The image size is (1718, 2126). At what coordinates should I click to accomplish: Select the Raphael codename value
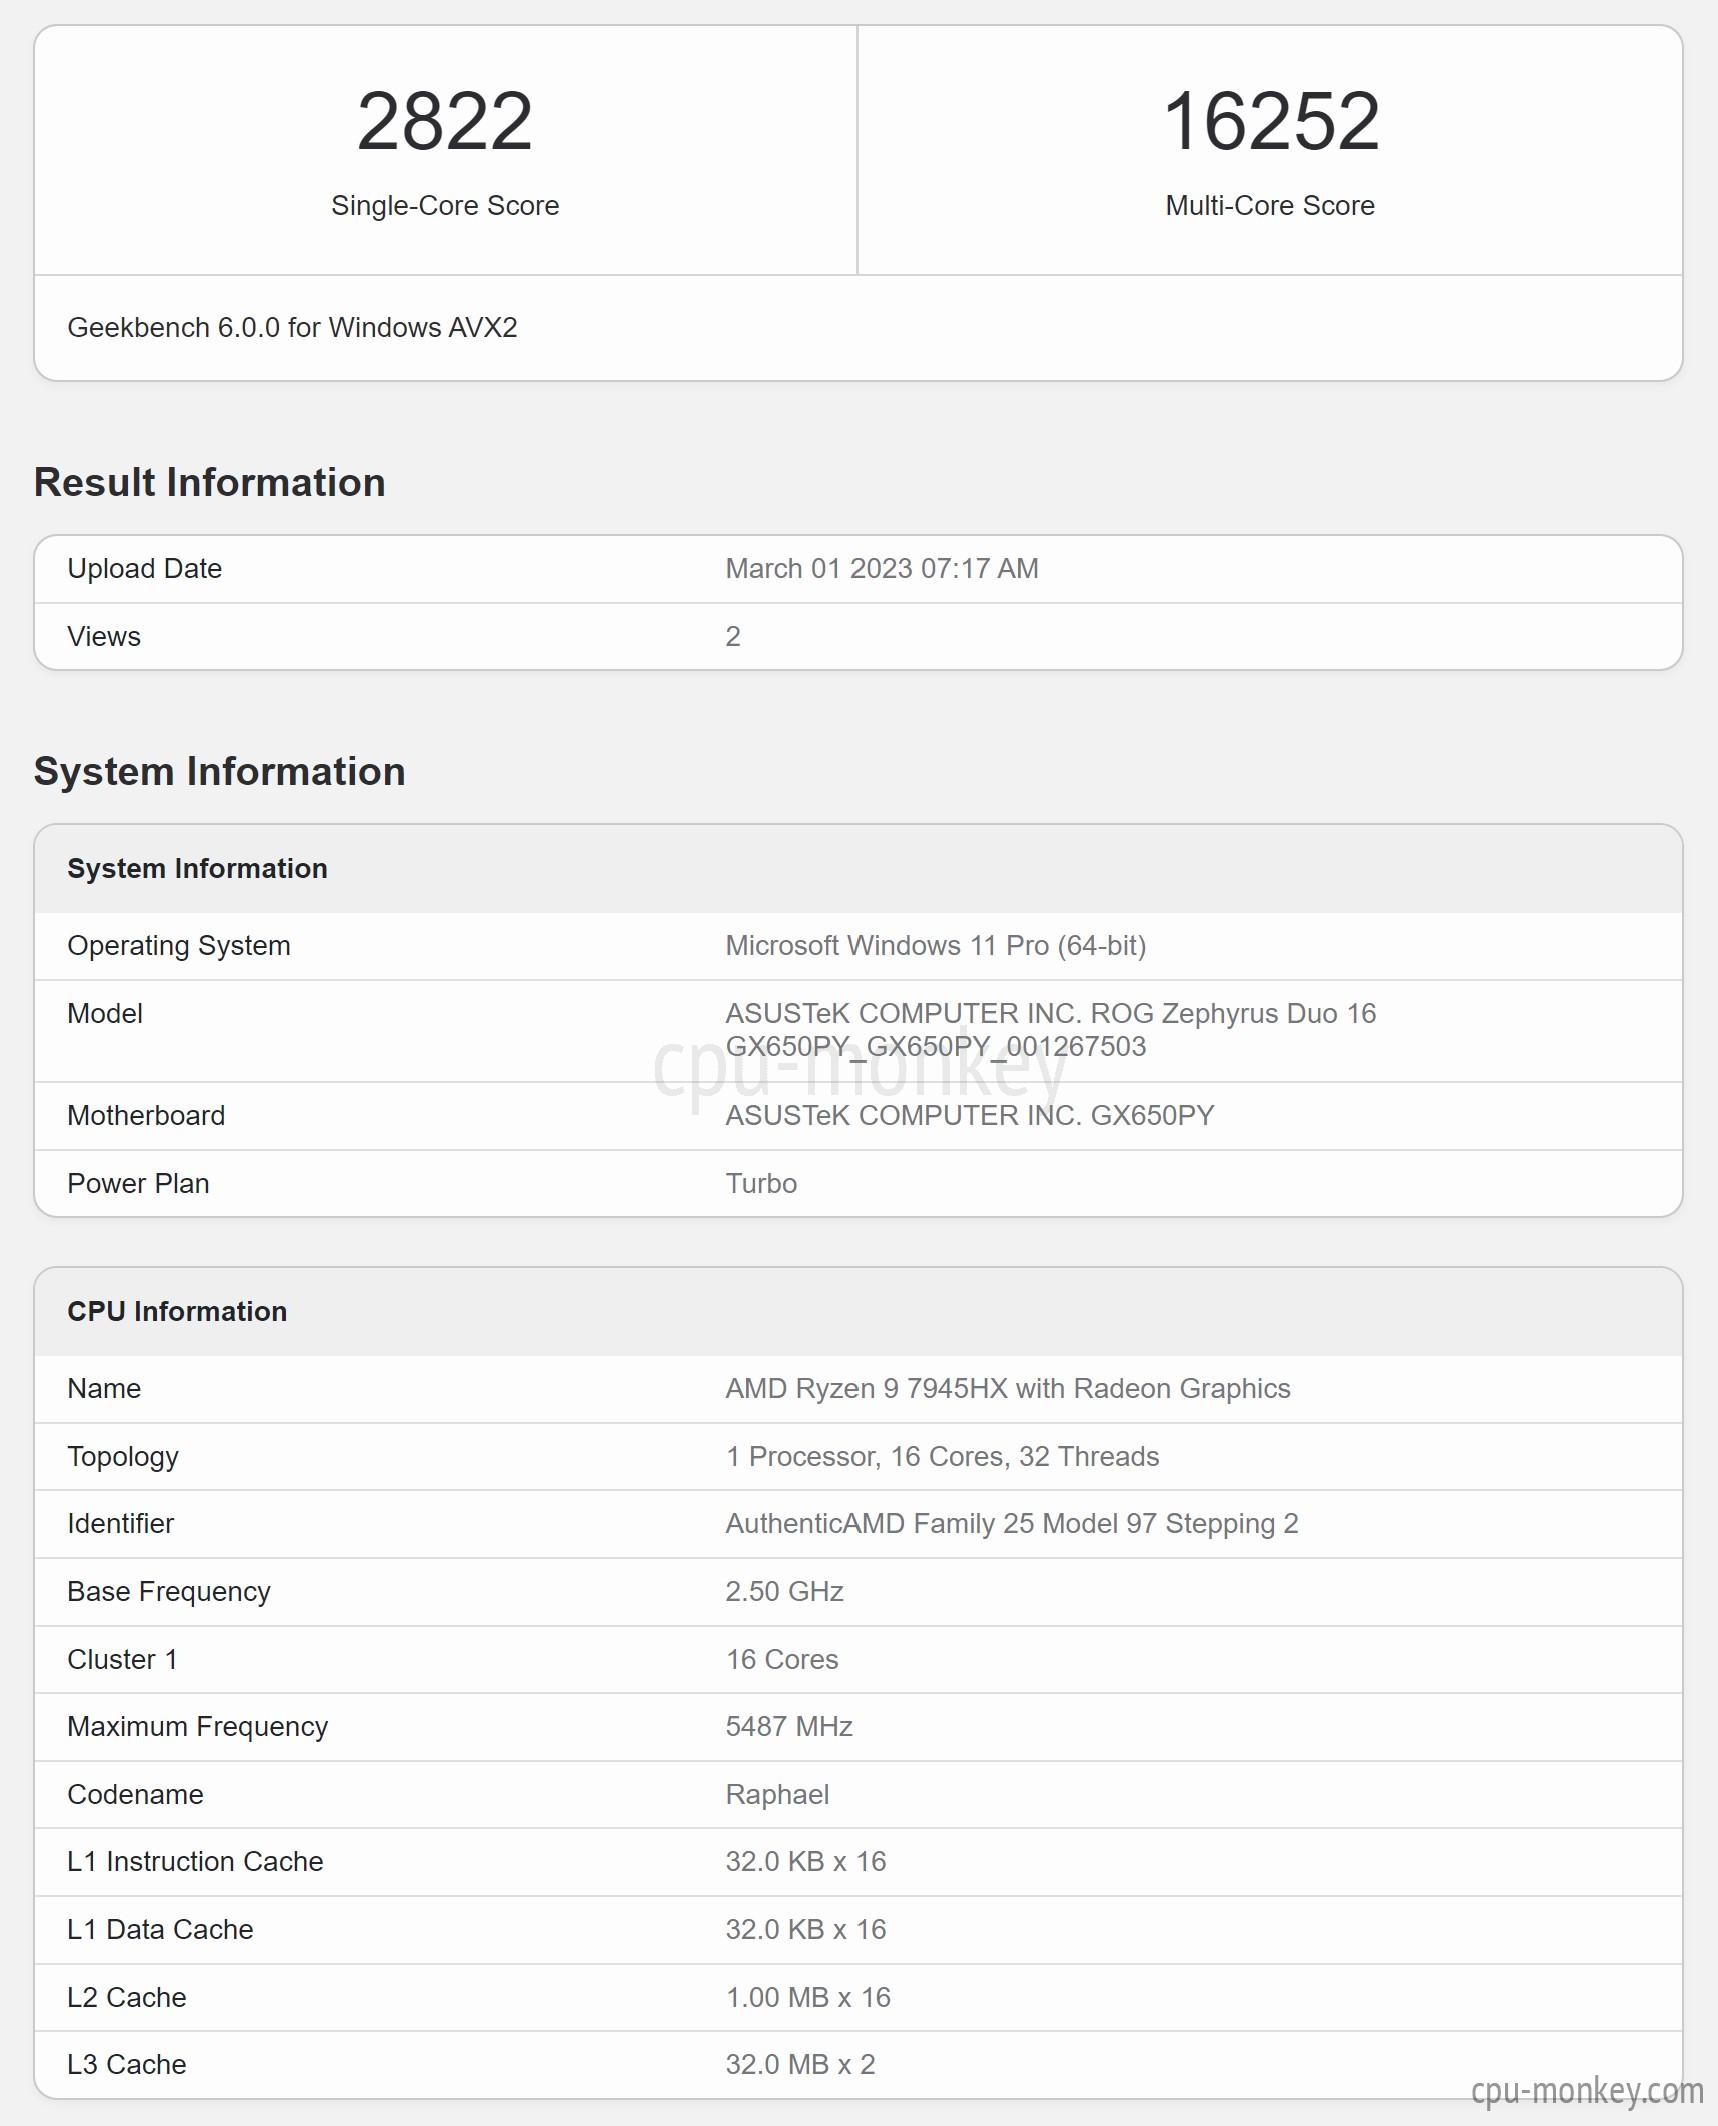(778, 1795)
